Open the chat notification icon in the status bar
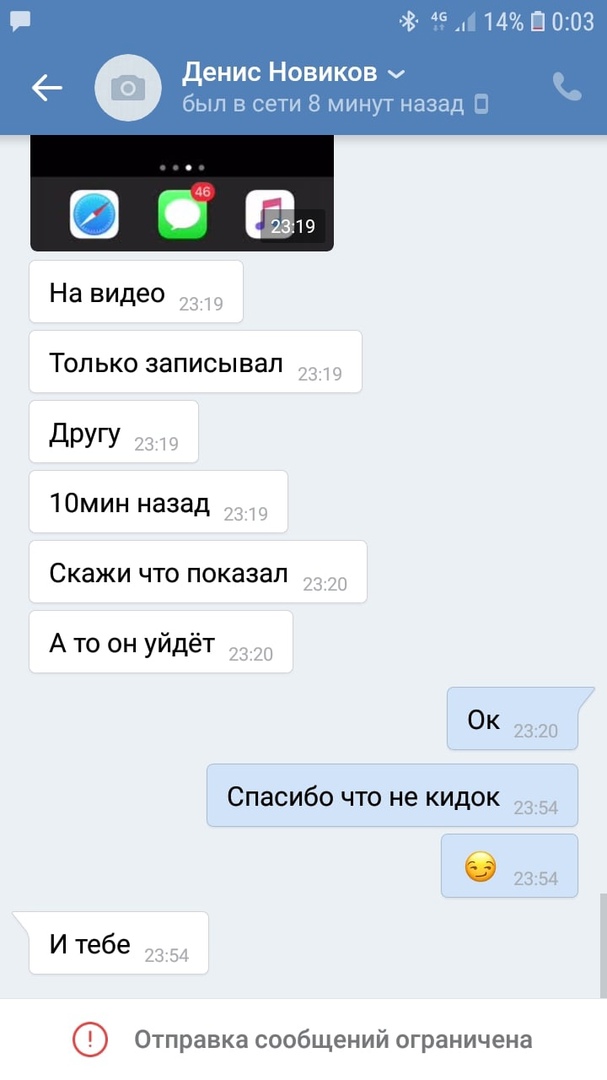This screenshot has width=607, height=1080. click(x=21, y=21)
